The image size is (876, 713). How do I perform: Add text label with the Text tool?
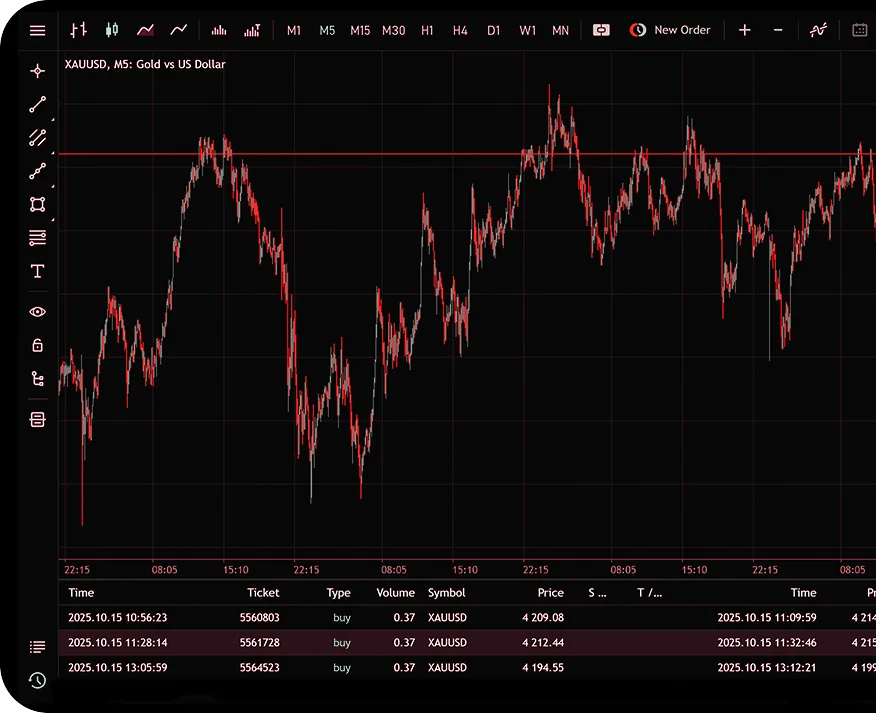(37, 270)
